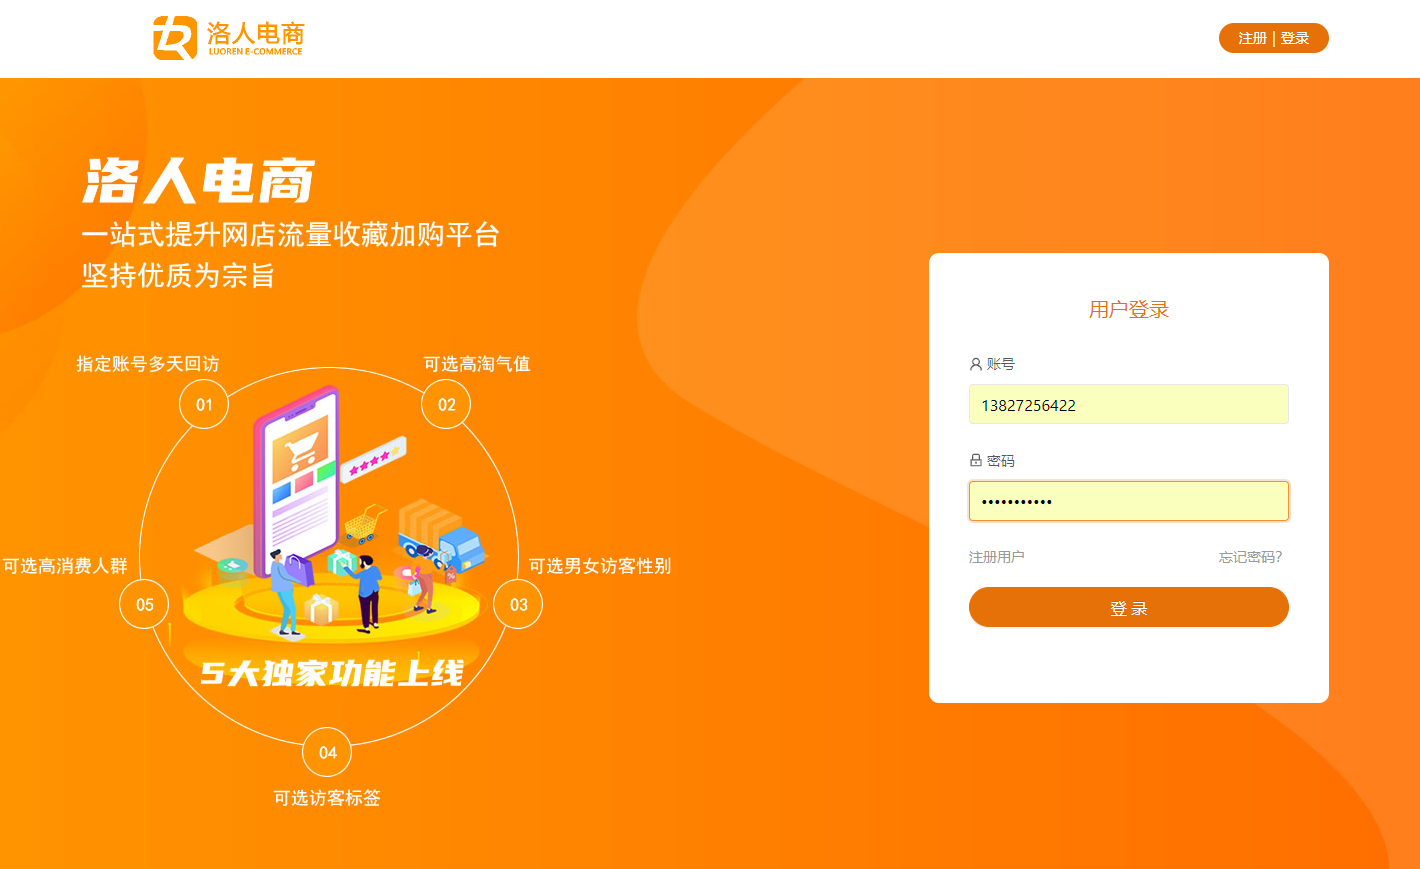Click the Luoren E-Commerce logo icon
This screenshot has width=1420, height=869.
[175, 38]
